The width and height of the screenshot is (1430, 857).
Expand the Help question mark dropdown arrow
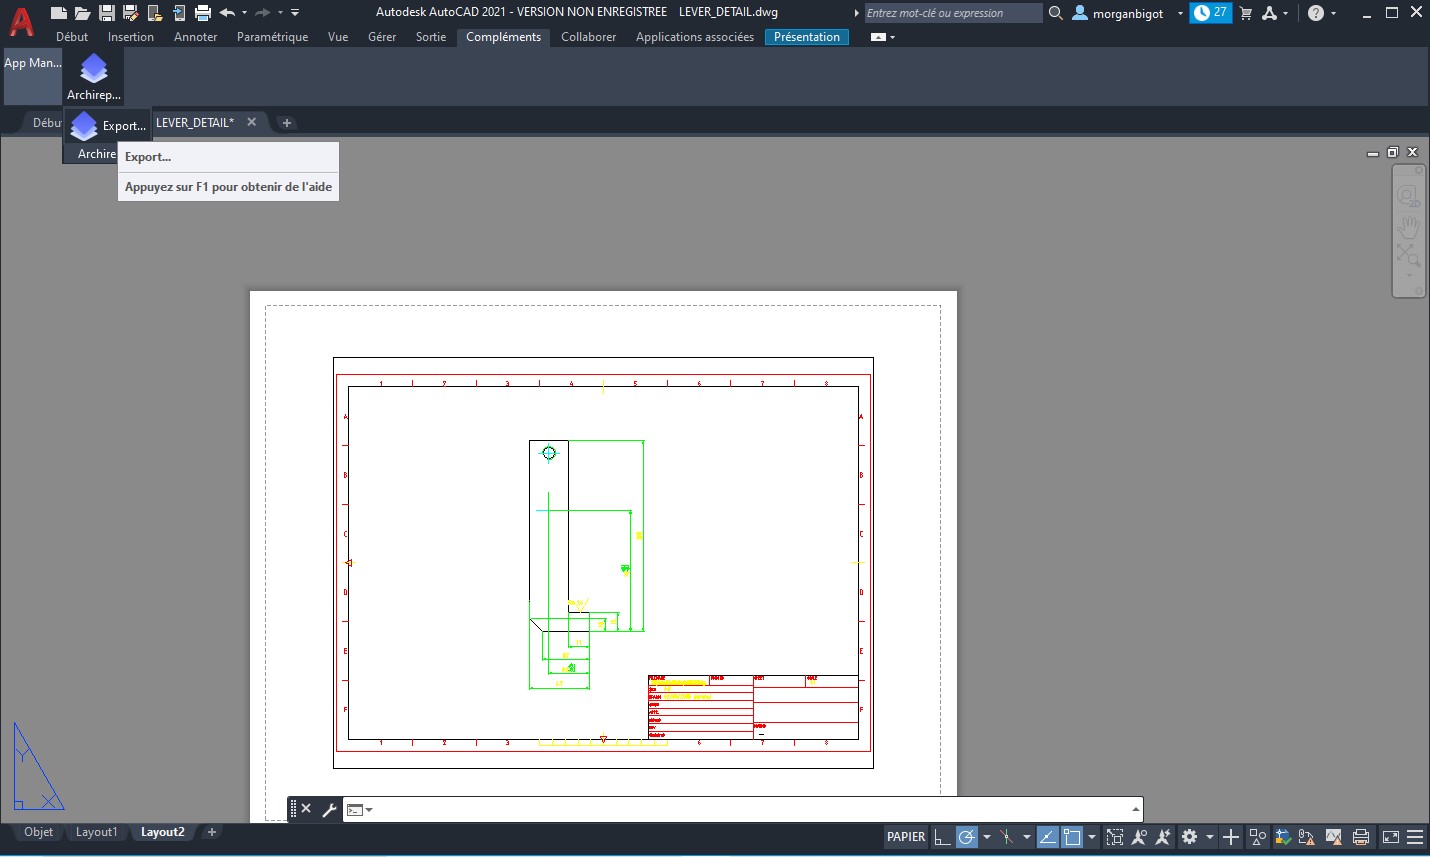[1333, 13]
